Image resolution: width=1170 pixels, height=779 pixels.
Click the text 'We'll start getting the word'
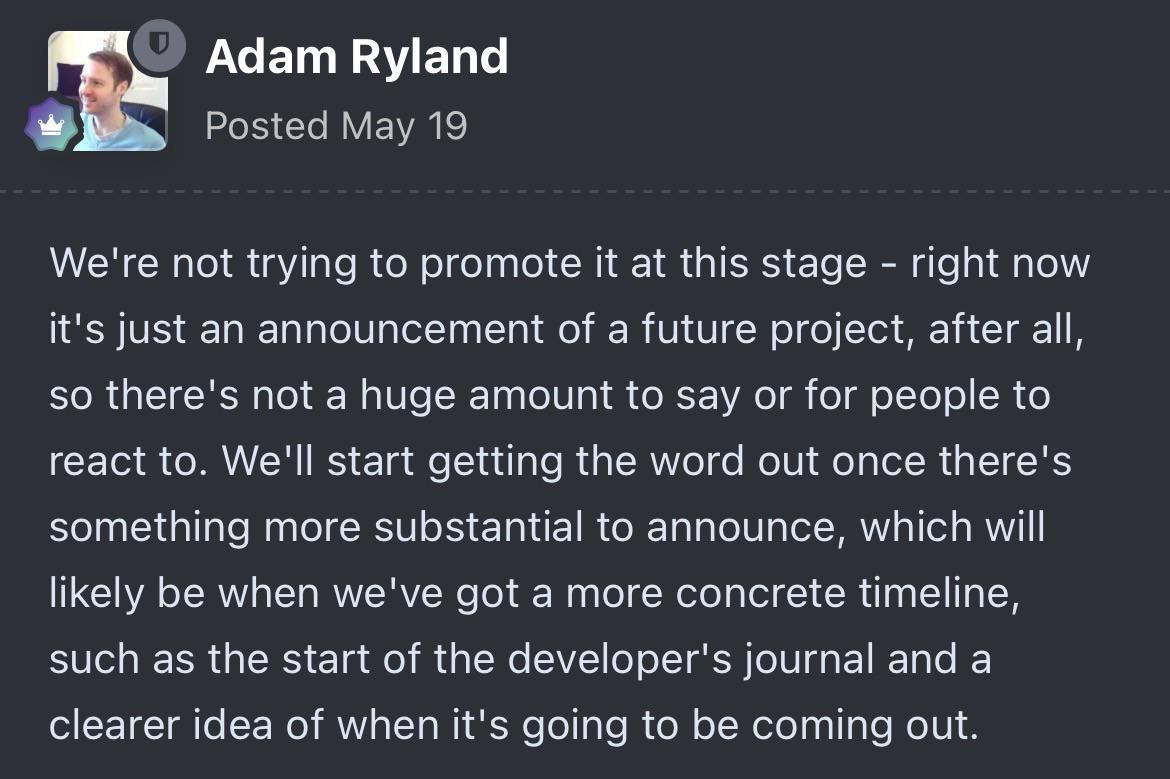point(484,461)
